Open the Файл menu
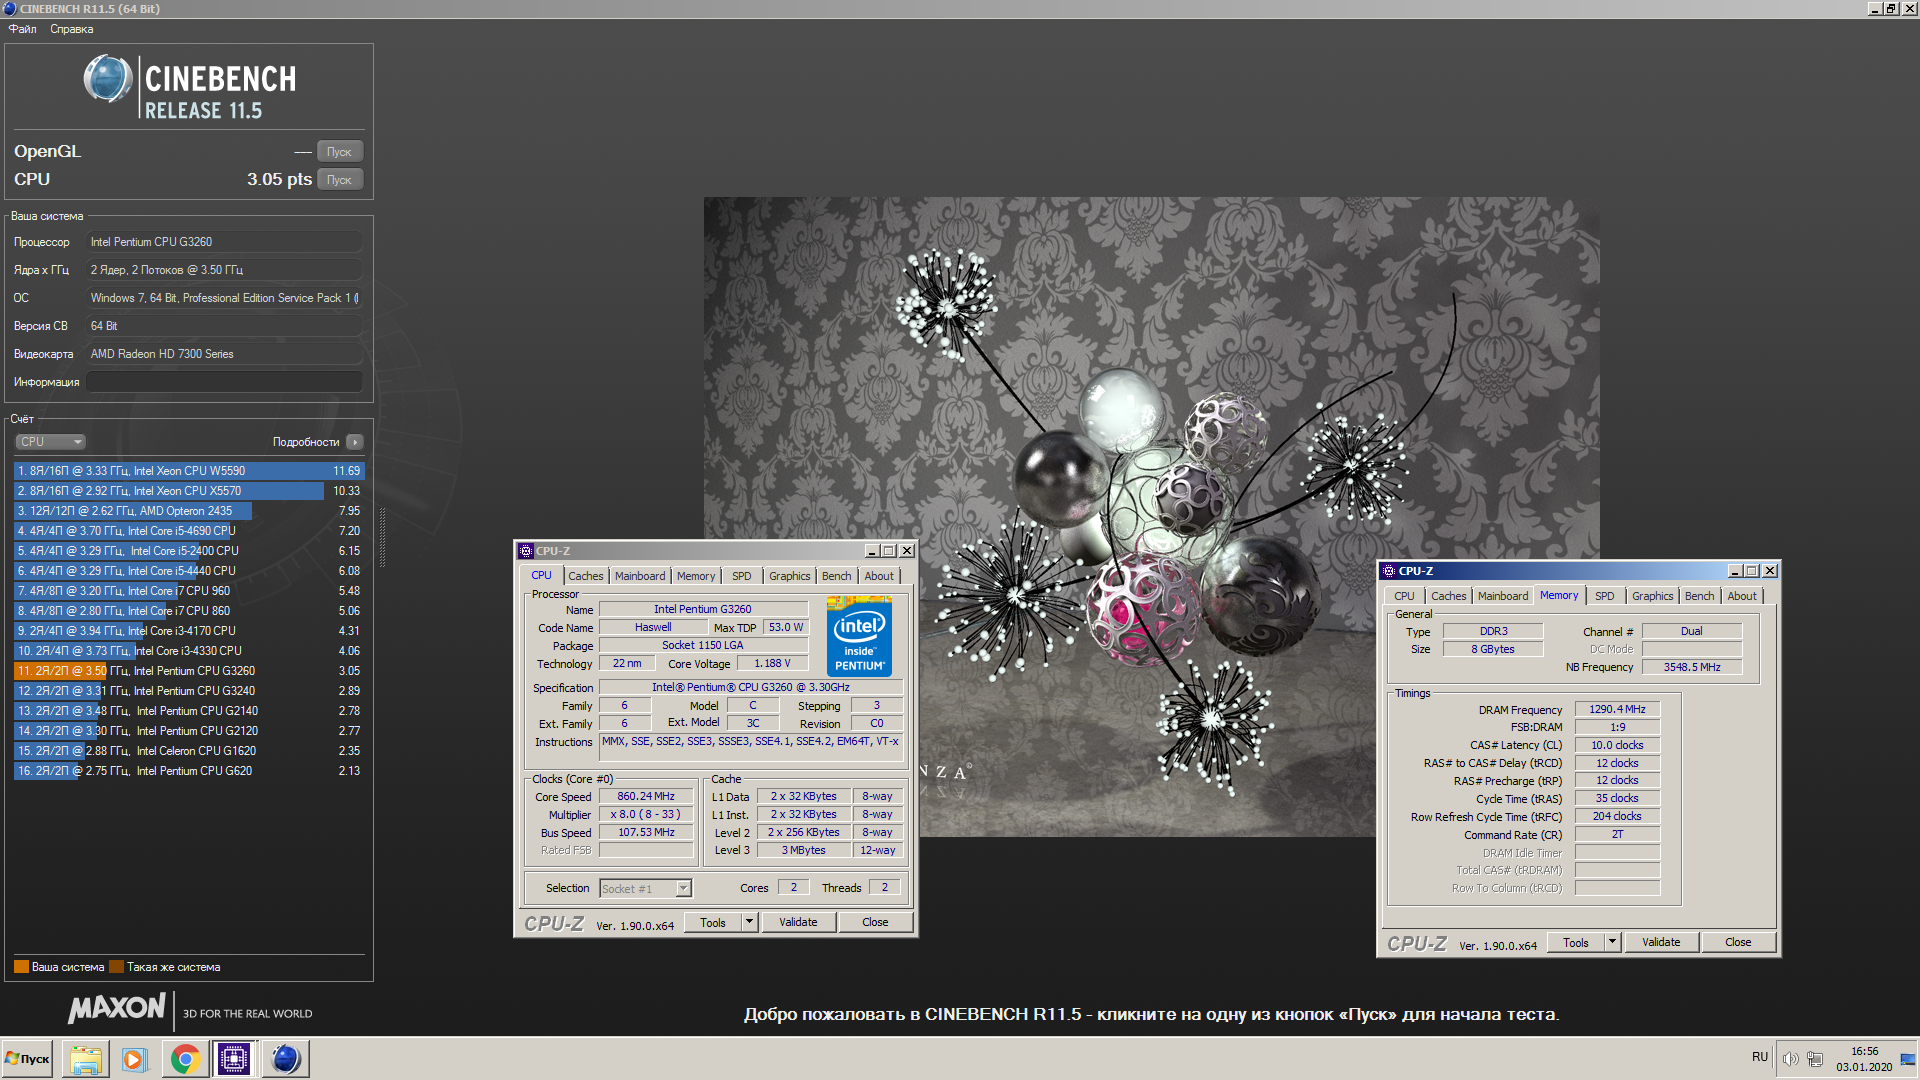1920x1080 pixels. click(23, 29)
